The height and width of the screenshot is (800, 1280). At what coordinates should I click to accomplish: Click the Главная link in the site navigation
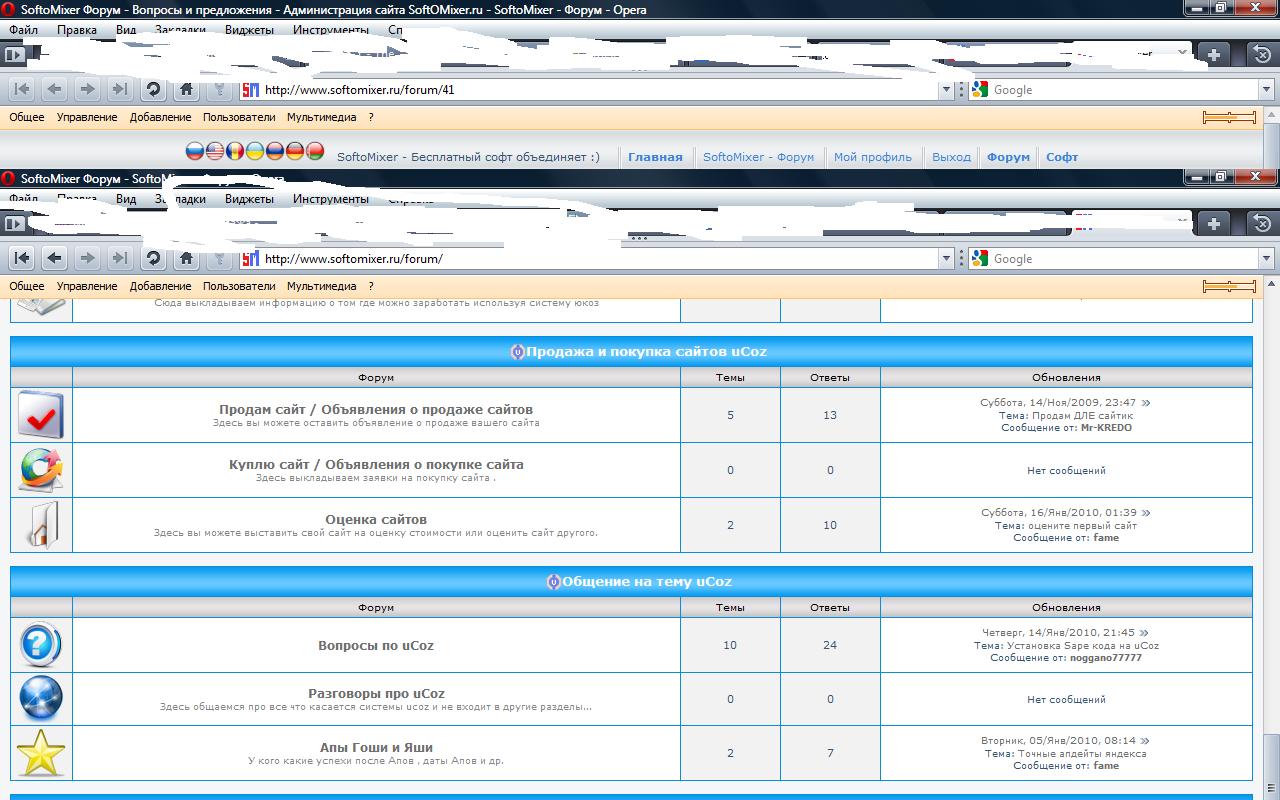[655, 157]
